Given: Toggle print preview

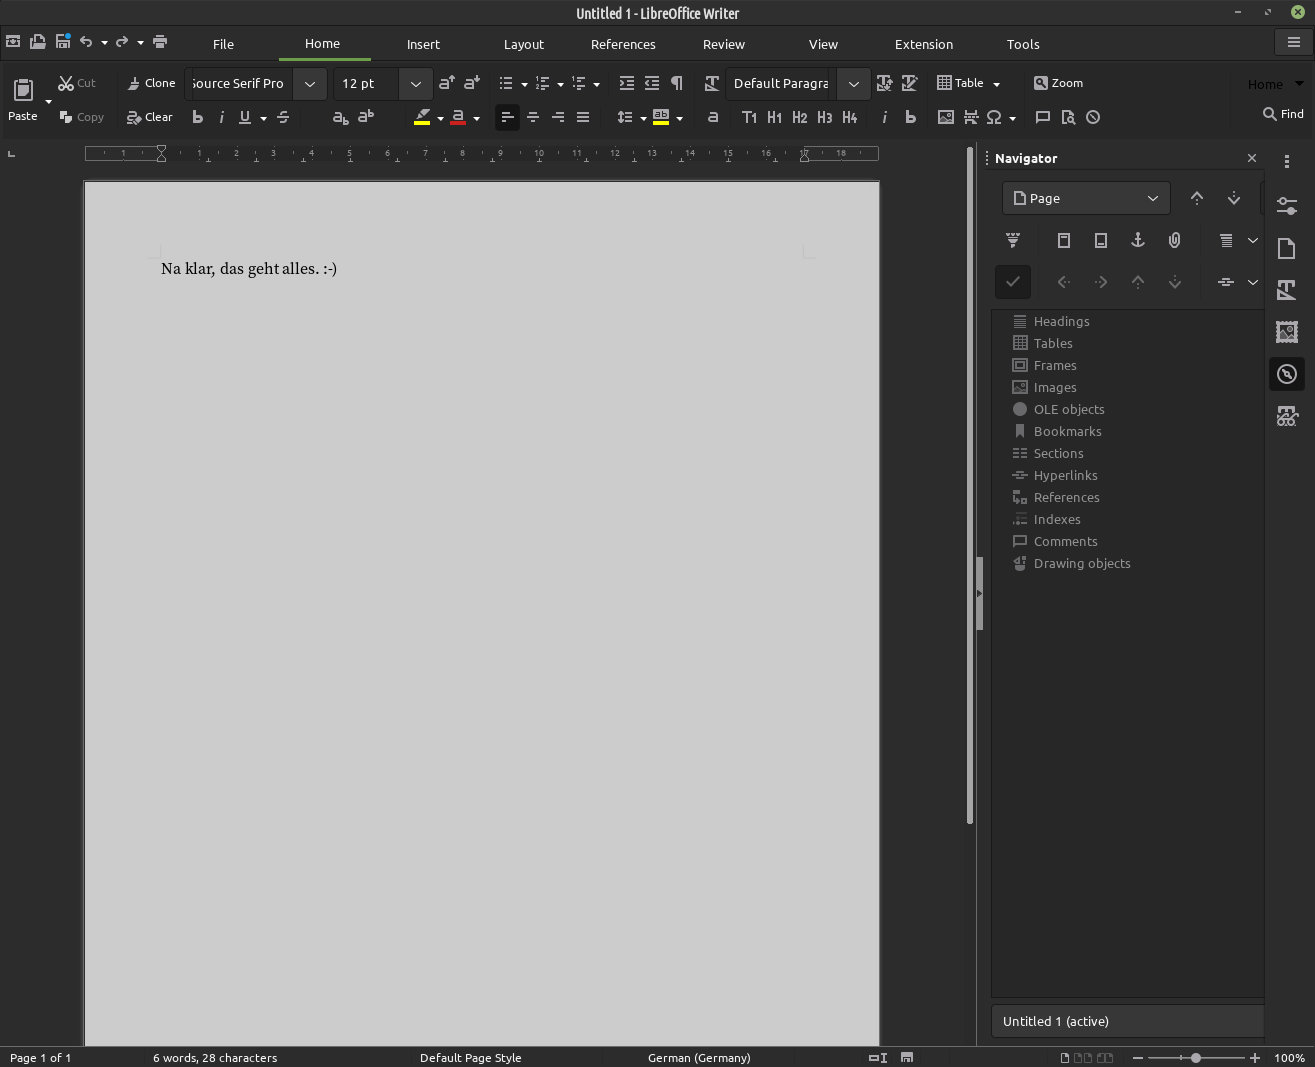Looking at the screenshot, I should click(x=1068, y=117).
